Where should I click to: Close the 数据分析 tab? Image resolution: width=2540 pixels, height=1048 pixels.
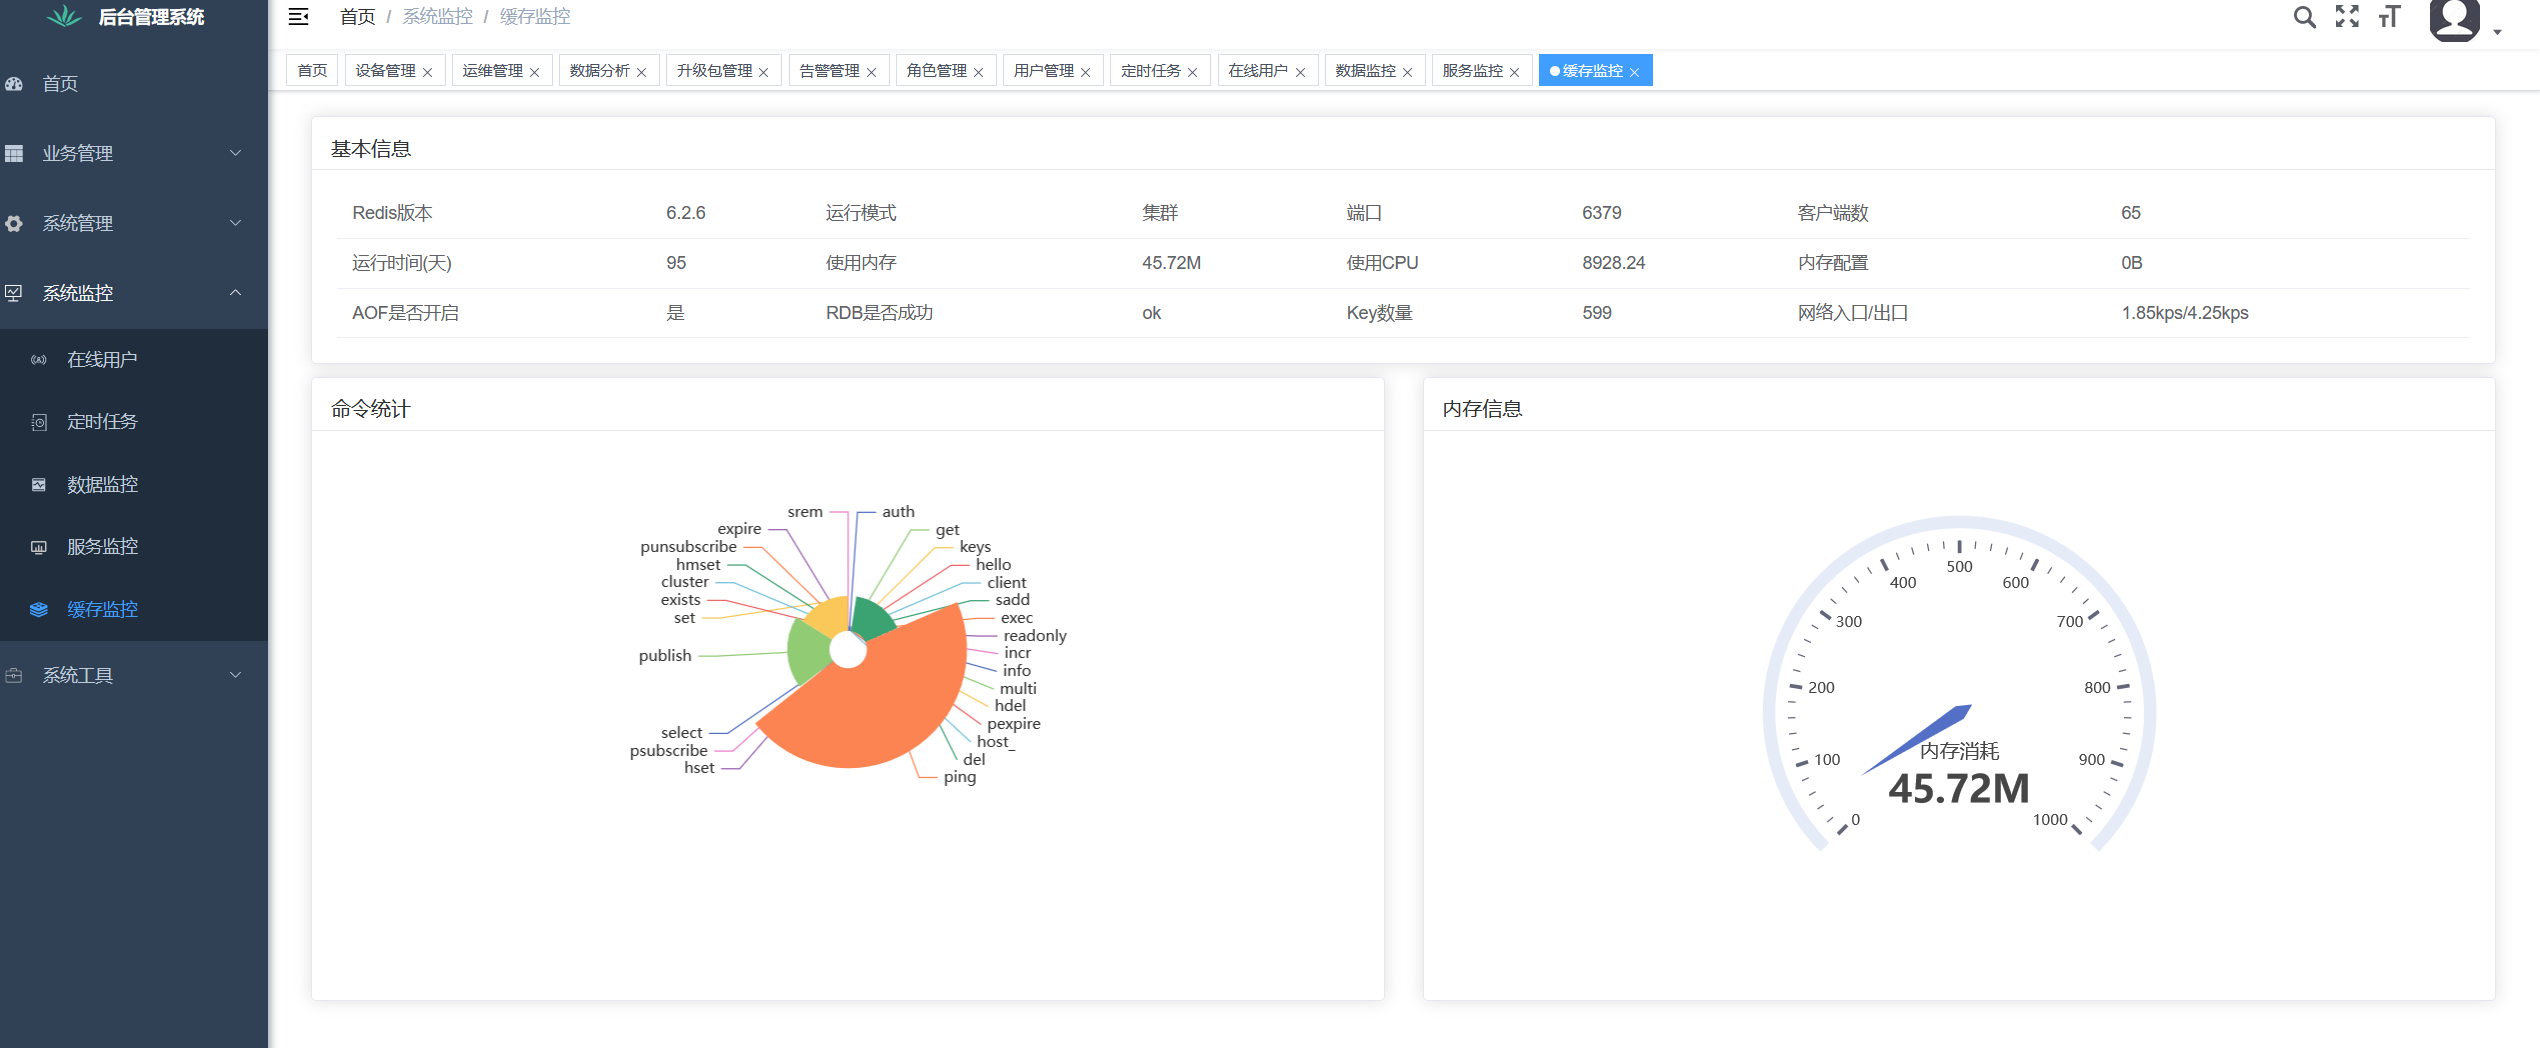pyautogui.click(x=641, y=72)
